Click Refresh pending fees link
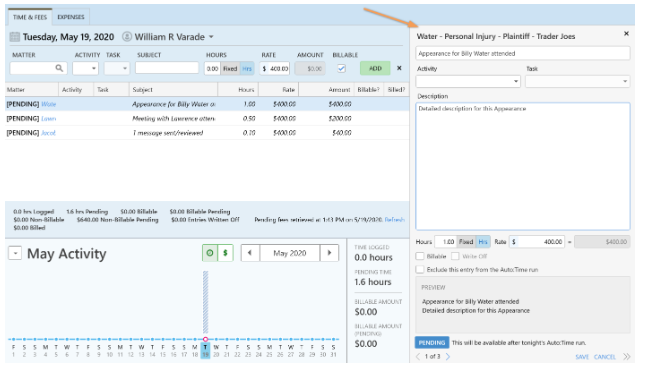649x374 pixels. click(394, 219)
